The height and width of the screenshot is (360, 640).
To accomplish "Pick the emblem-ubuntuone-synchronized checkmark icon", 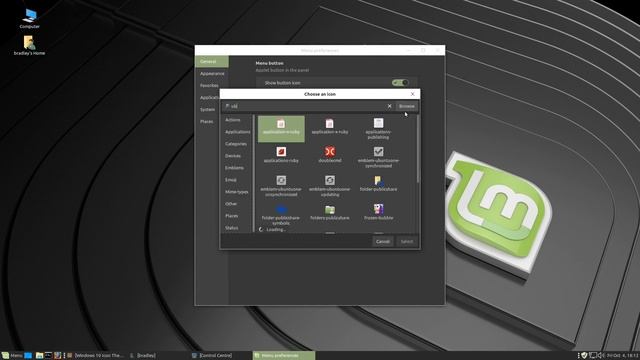I will point(378,157).
